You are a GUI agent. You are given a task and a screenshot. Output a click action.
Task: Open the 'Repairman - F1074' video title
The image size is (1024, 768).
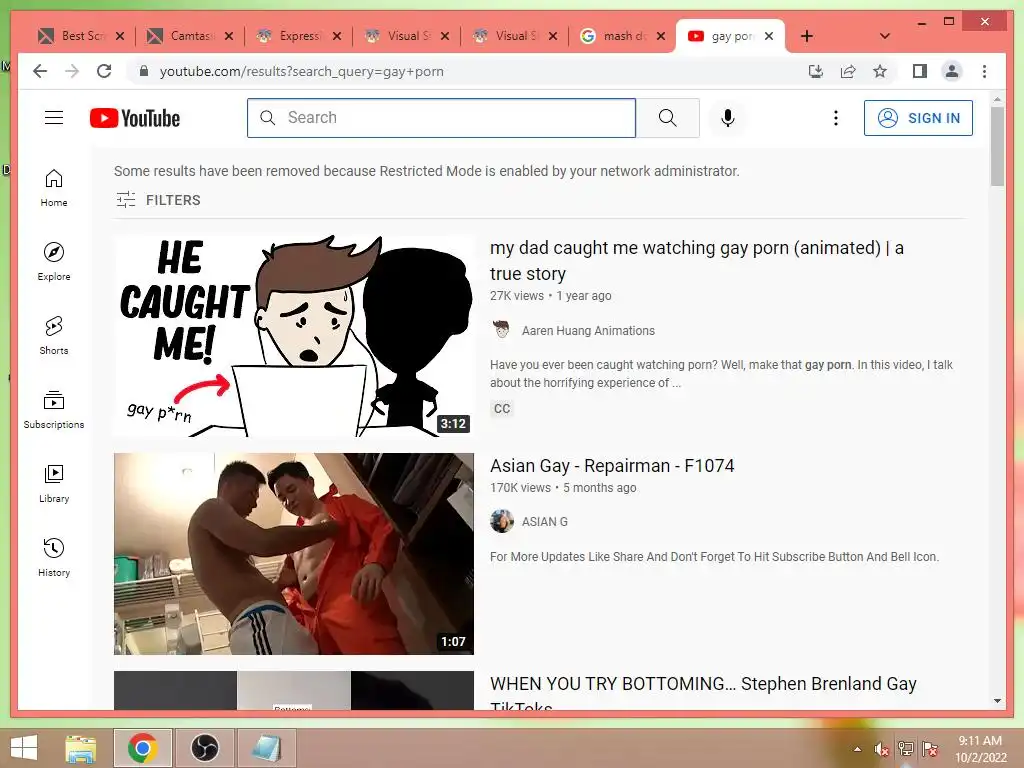[x=612, y=466]
